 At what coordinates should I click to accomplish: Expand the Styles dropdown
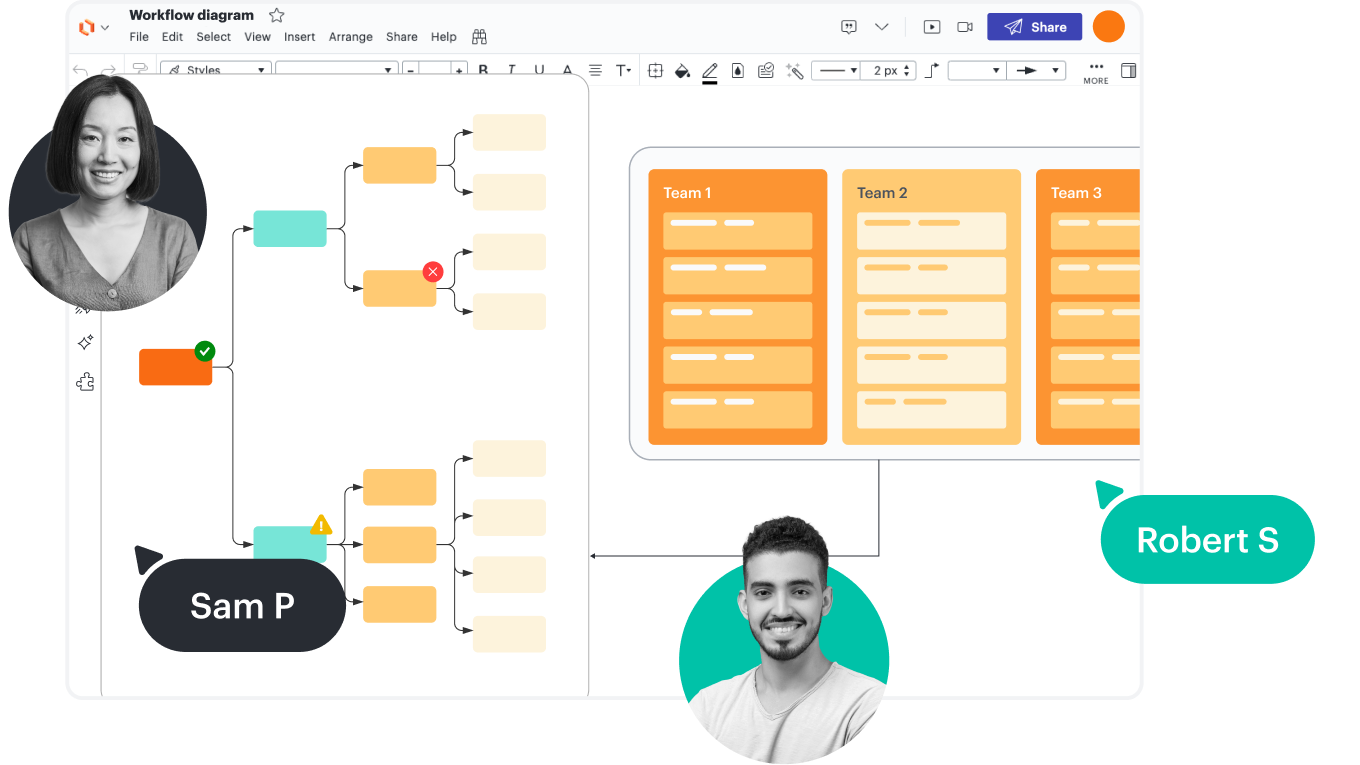click(x=215, y=71)
